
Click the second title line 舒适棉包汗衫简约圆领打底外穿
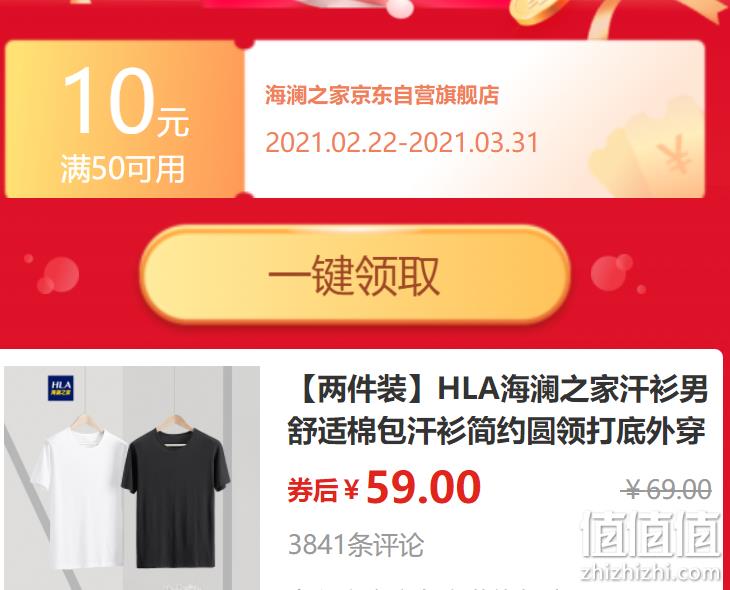[x=496, y=432]
